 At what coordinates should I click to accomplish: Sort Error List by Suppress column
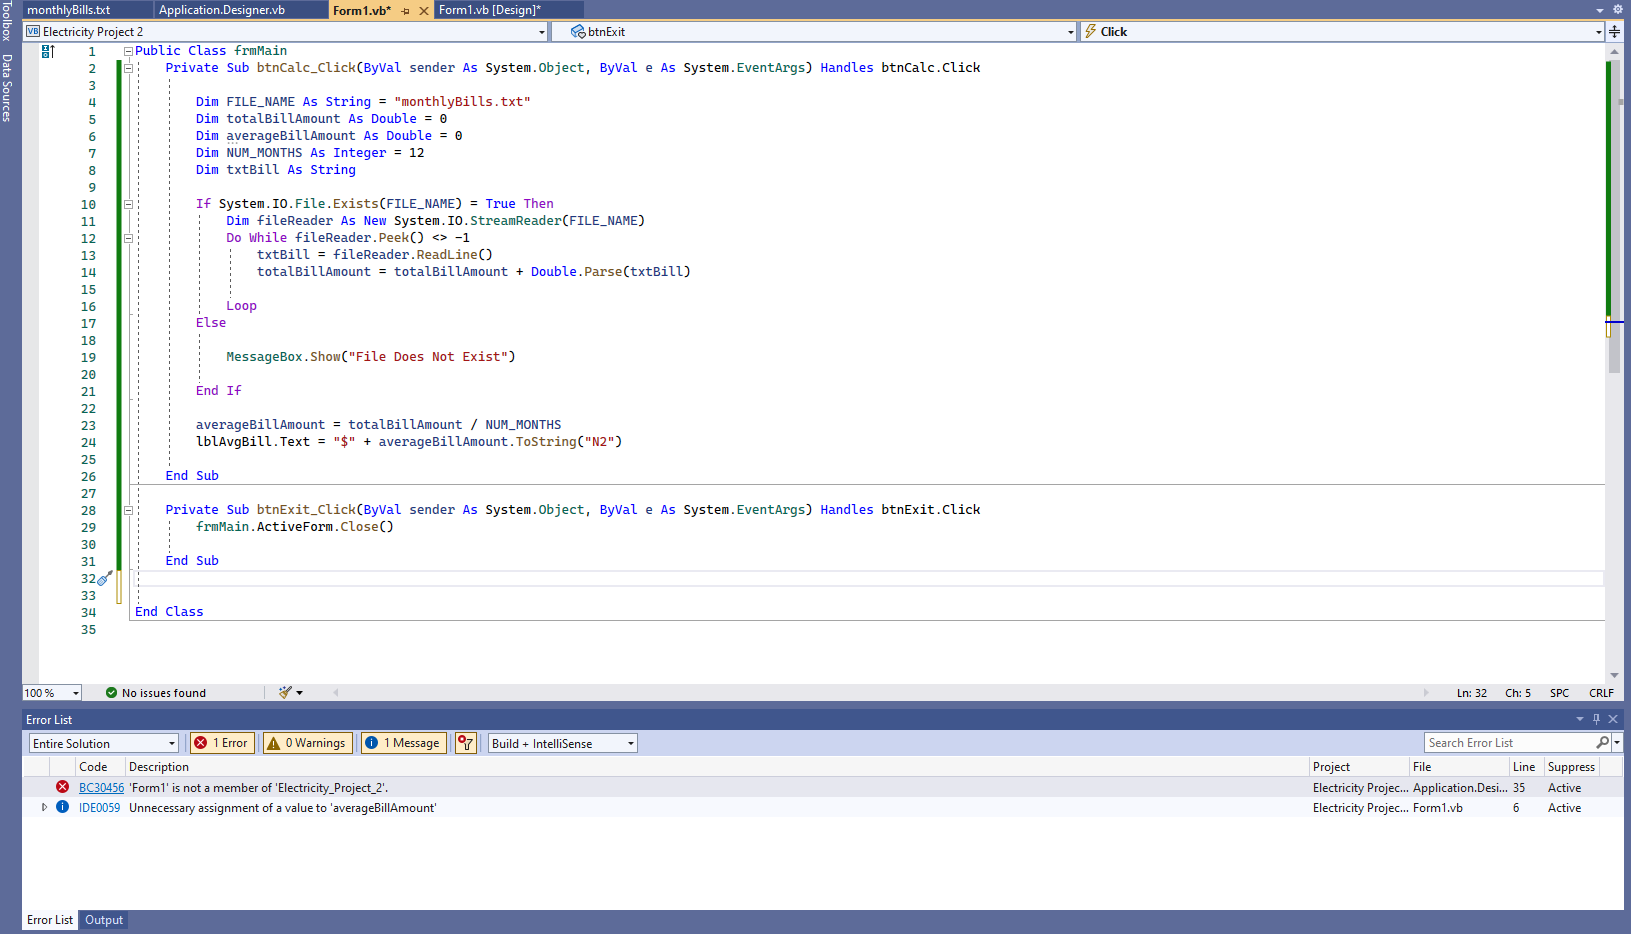click(1571, 767)
